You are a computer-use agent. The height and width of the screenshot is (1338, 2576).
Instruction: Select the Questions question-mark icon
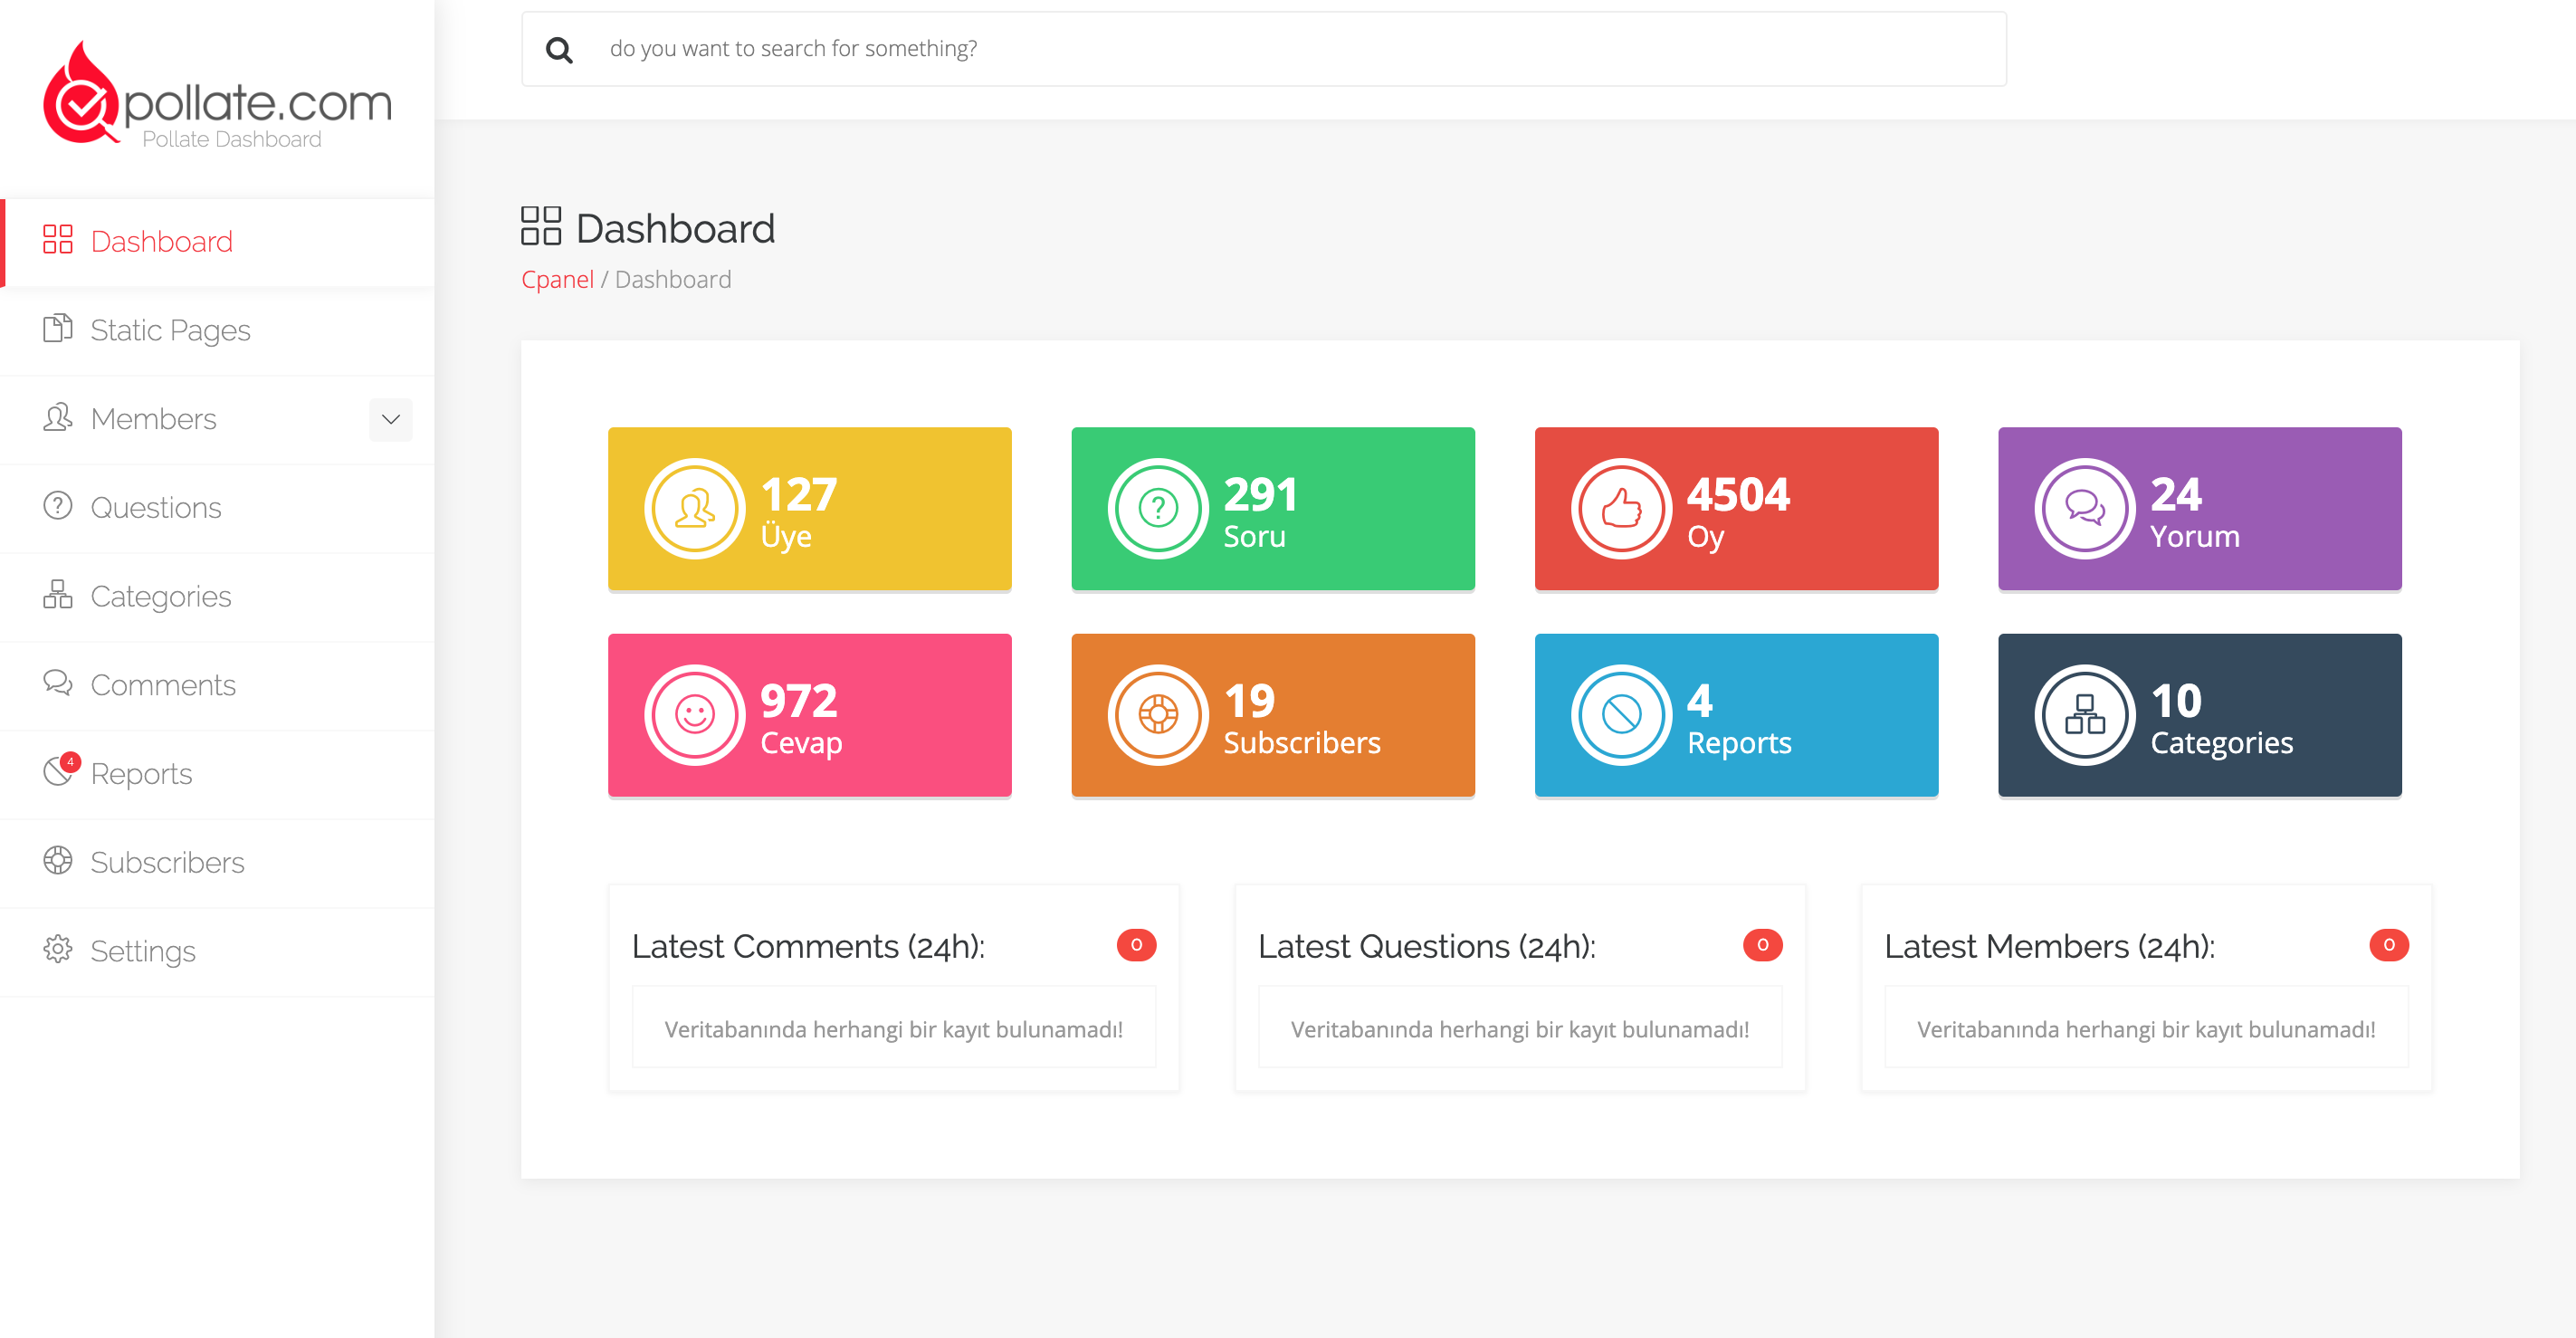click(58, 507)
